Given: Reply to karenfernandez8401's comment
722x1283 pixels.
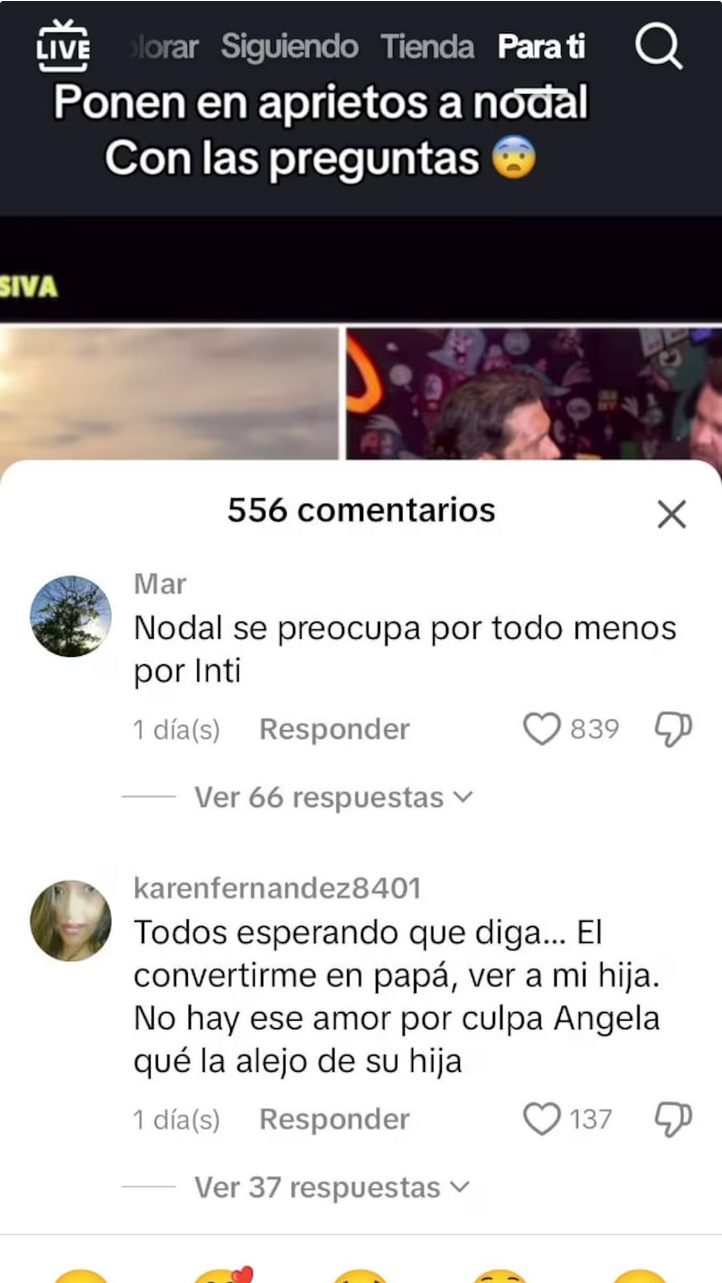Looking at the screenshot, I should (x=335, y=1119).
